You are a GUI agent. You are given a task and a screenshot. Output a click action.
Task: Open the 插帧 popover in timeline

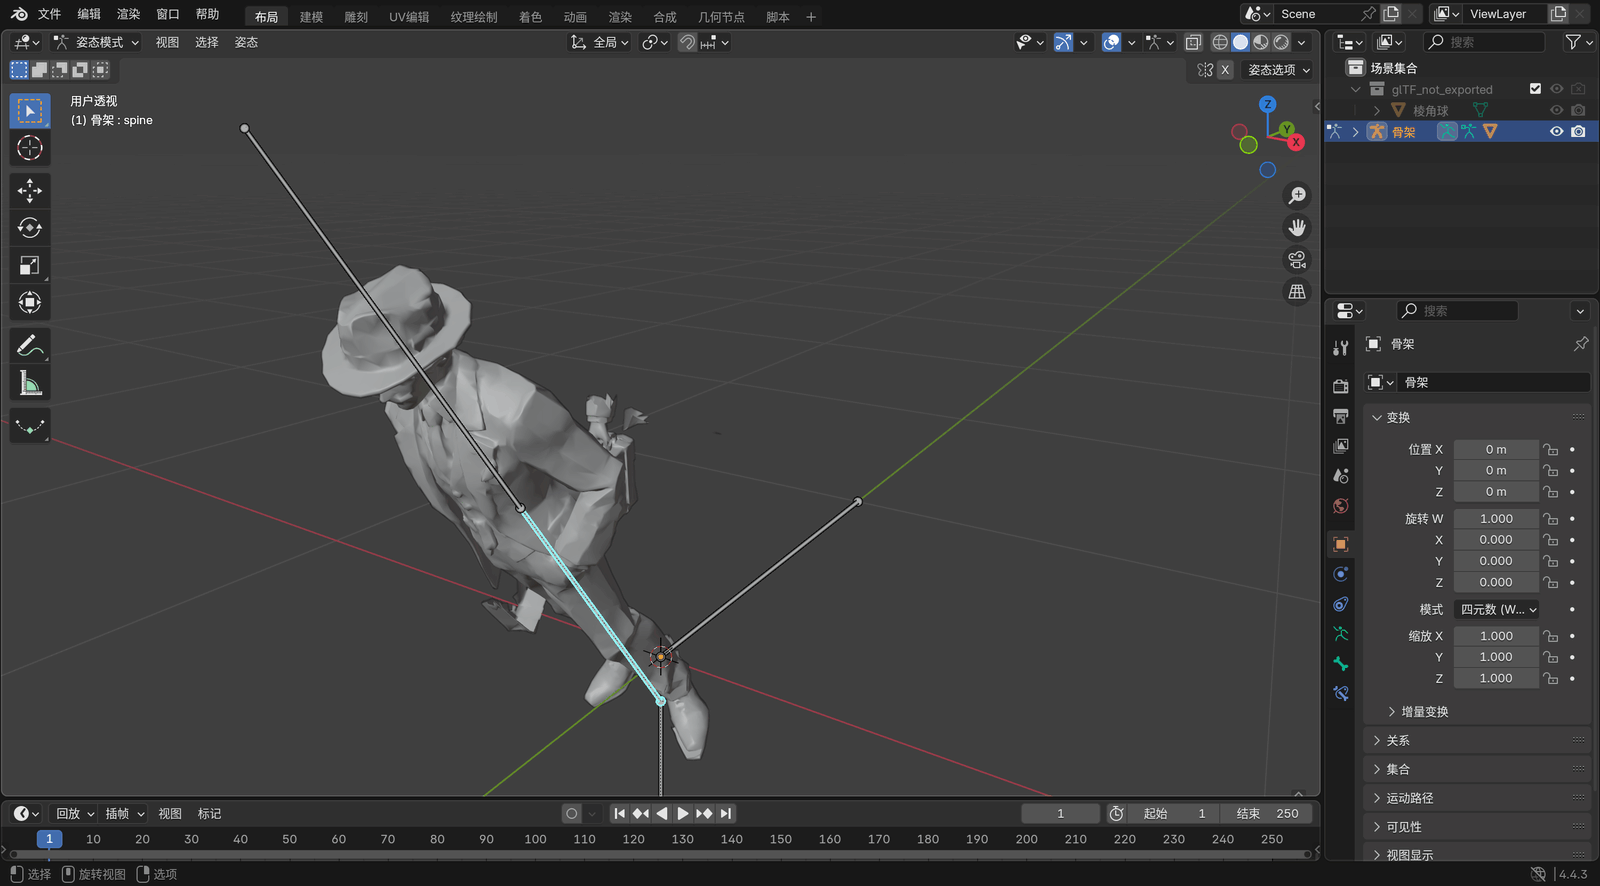point(124,814)
